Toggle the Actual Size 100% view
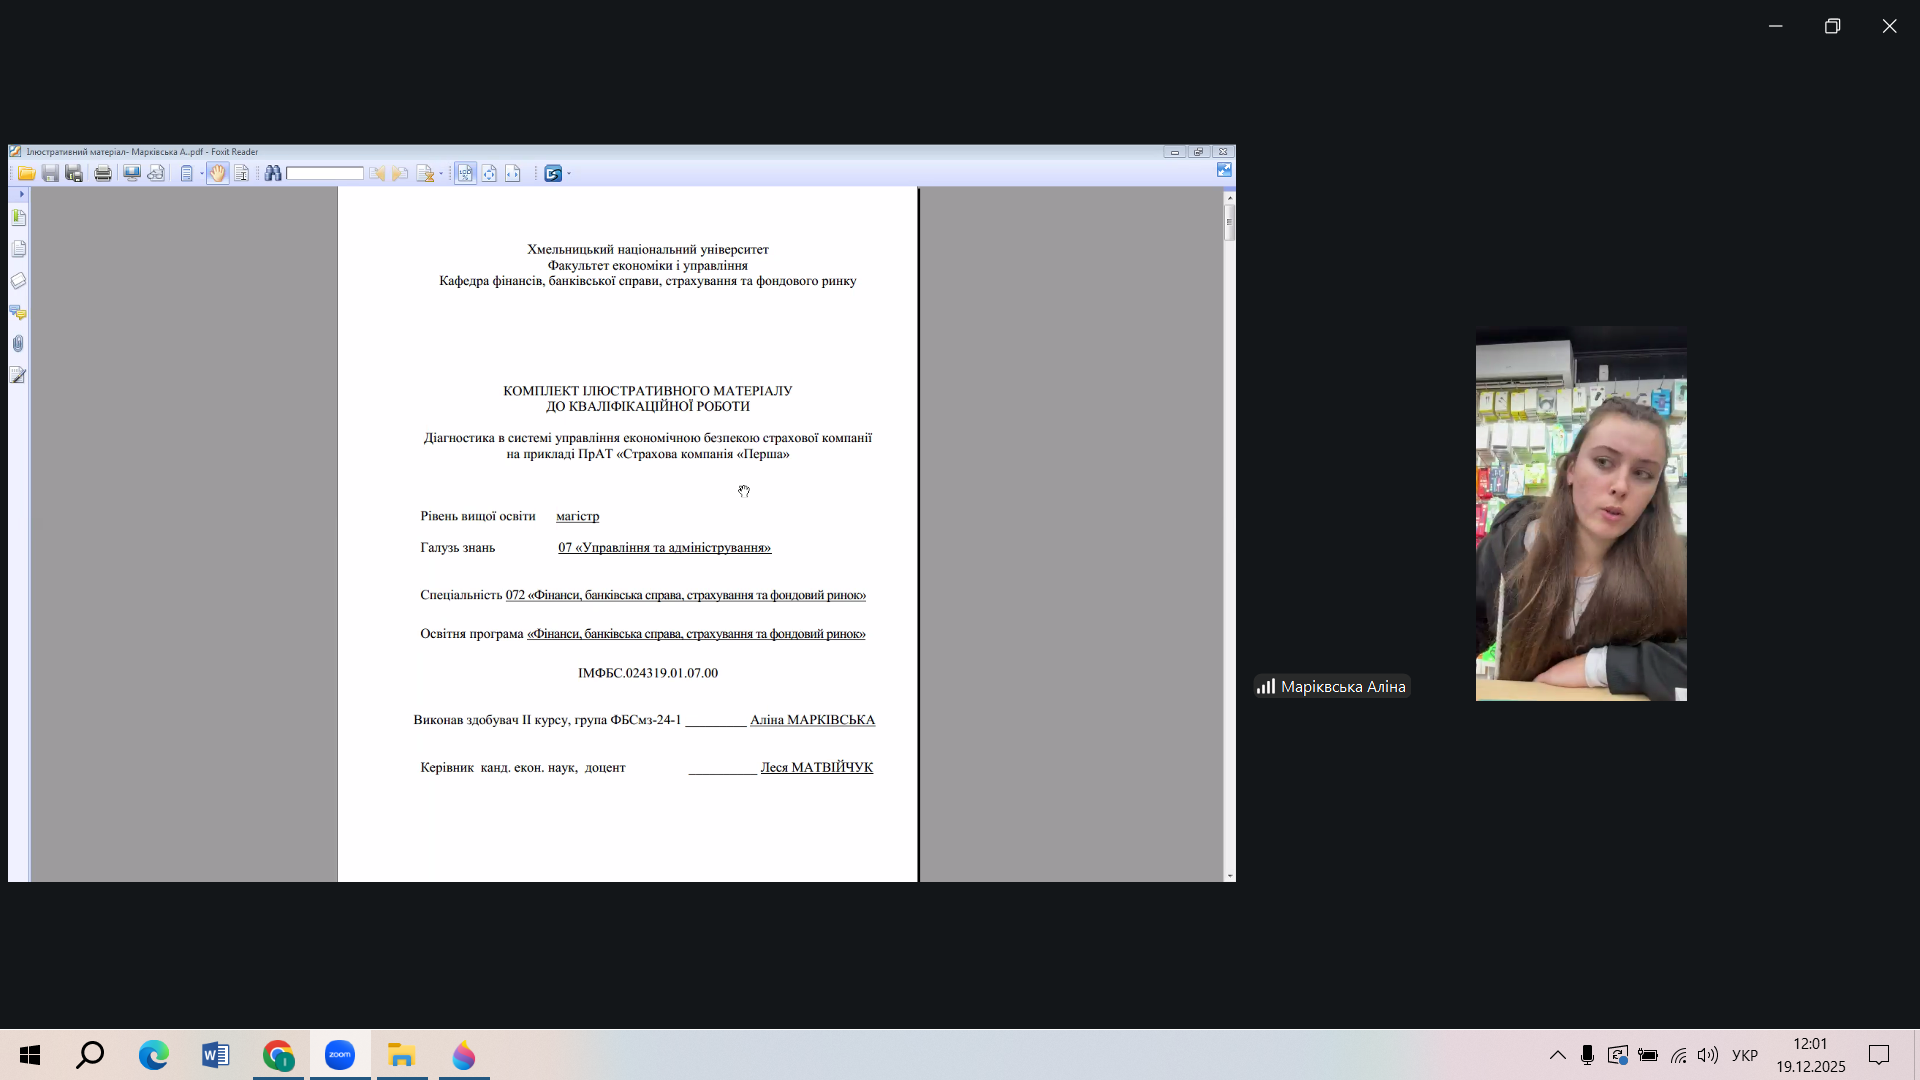This screenshot has height=1080, width=1920. [x=465, y=173]
